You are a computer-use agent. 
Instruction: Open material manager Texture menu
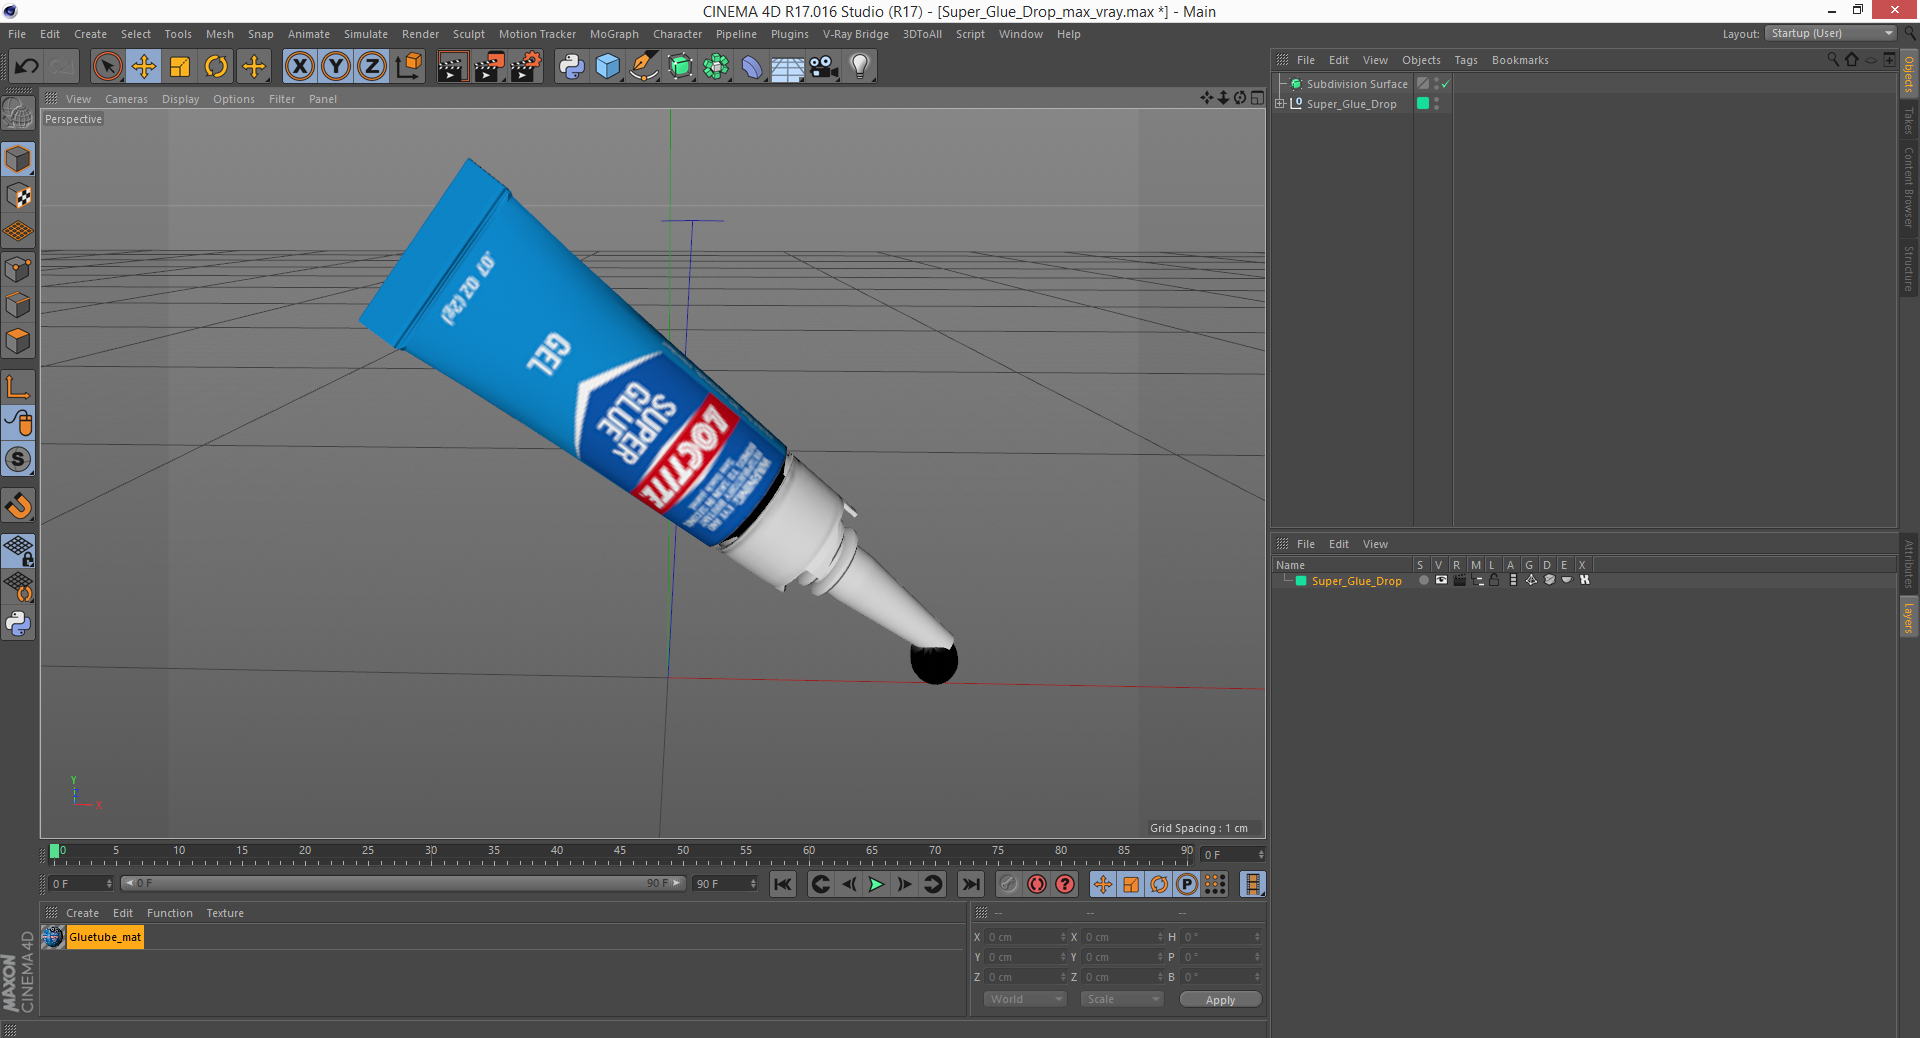tap(225, 913)
